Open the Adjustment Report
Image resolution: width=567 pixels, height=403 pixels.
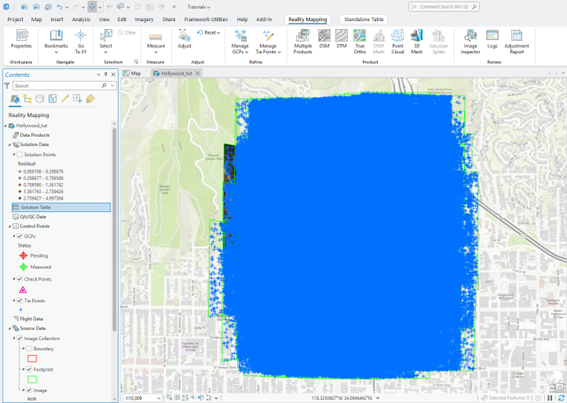point(516,42)
